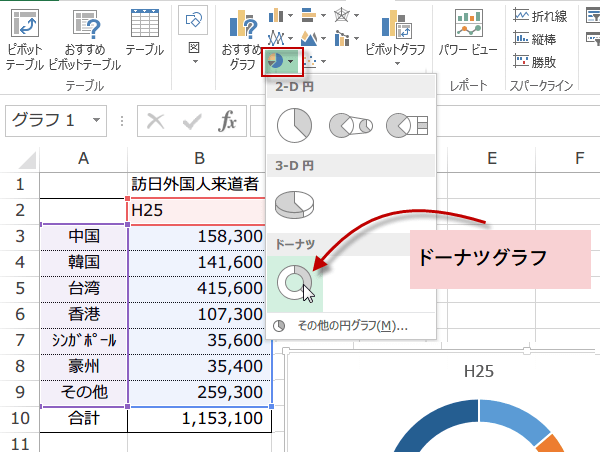Click the Insert Function fx button
The height and width of the screenshot is (452, 600).
click(x=228, y=121)
